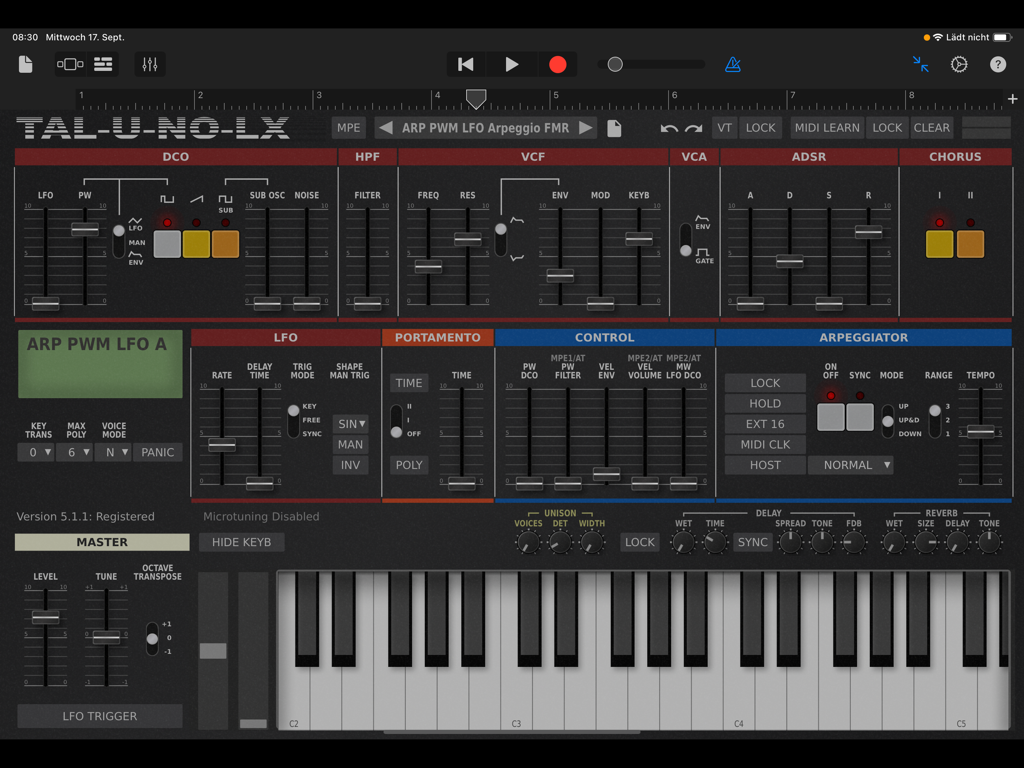Screen dimensions: 1024x768
Task: Switch to MPE mode tab
Action: pyautogui.click(x=348, y=128)
